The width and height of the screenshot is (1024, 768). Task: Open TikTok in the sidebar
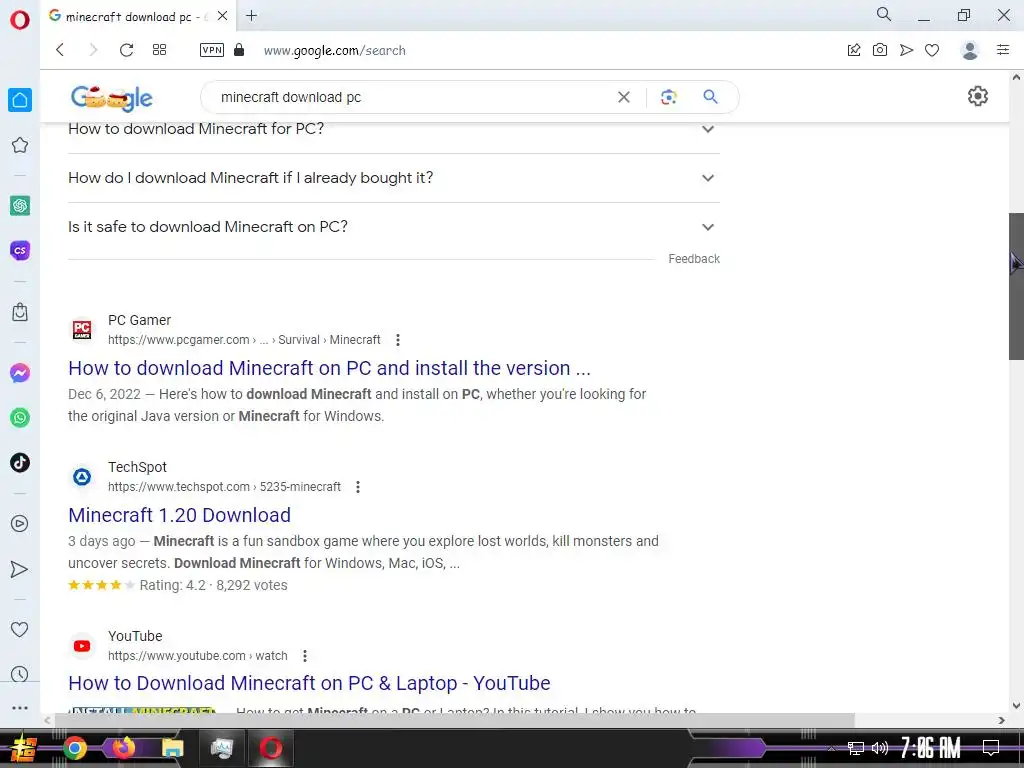tap(20, 463)
